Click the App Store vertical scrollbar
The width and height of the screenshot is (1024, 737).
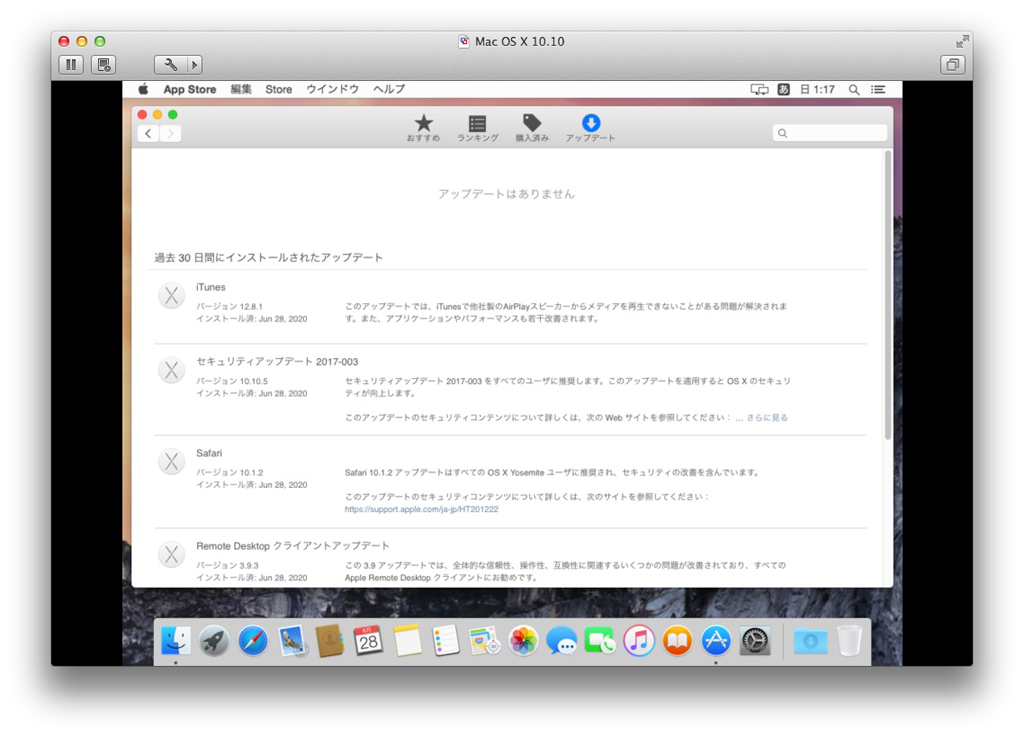coord(888,294)
